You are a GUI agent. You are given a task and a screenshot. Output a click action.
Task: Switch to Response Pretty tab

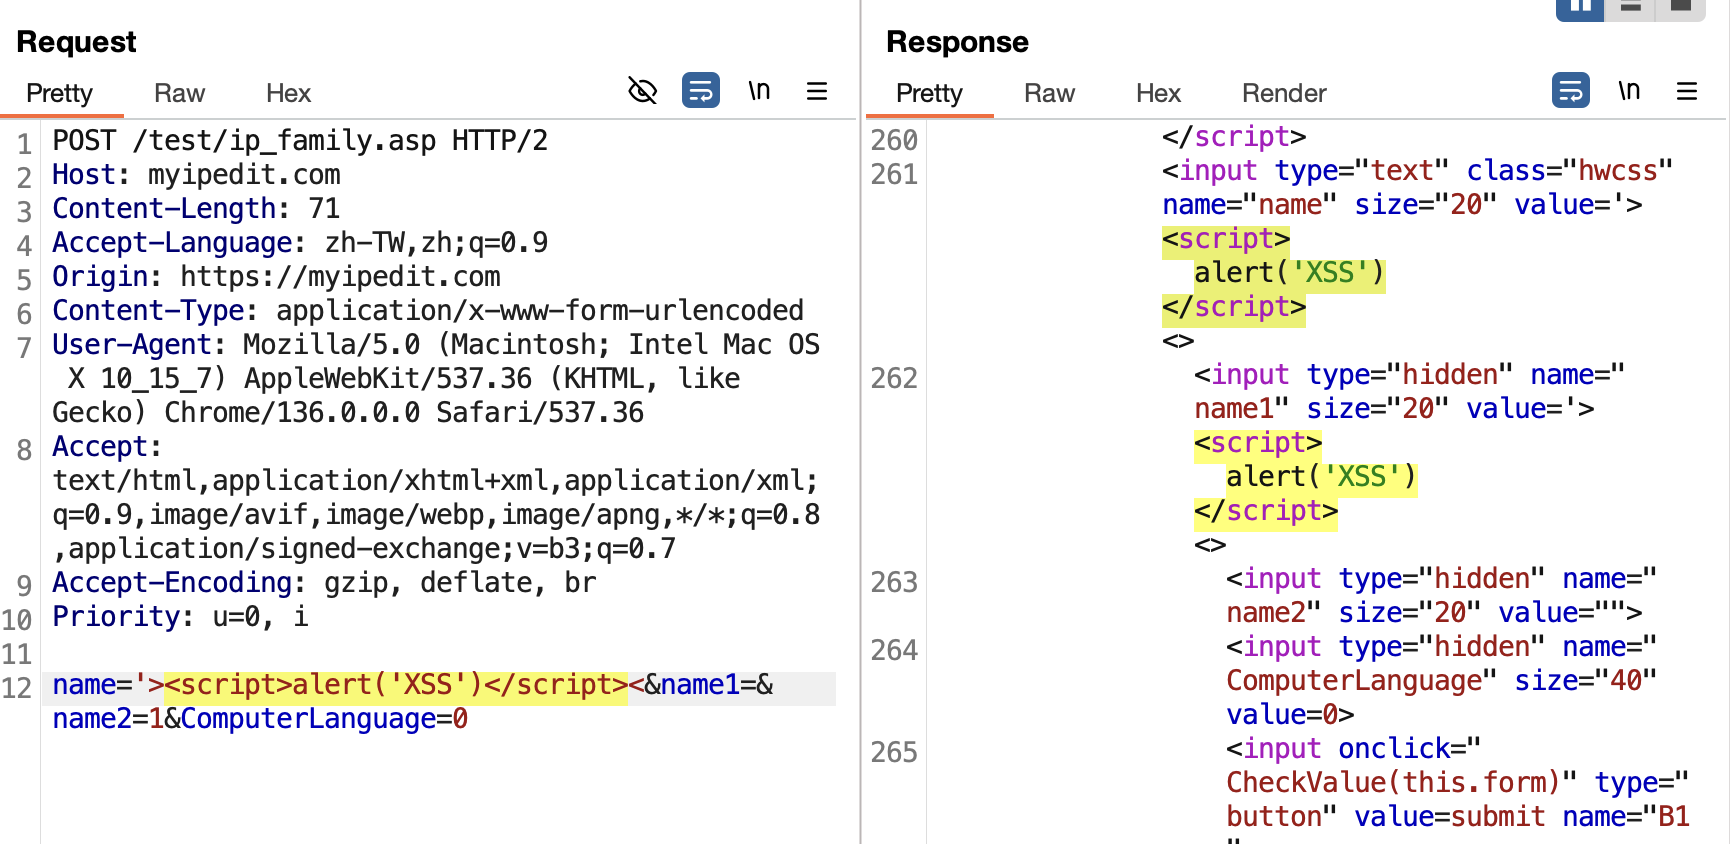[930, 93]
